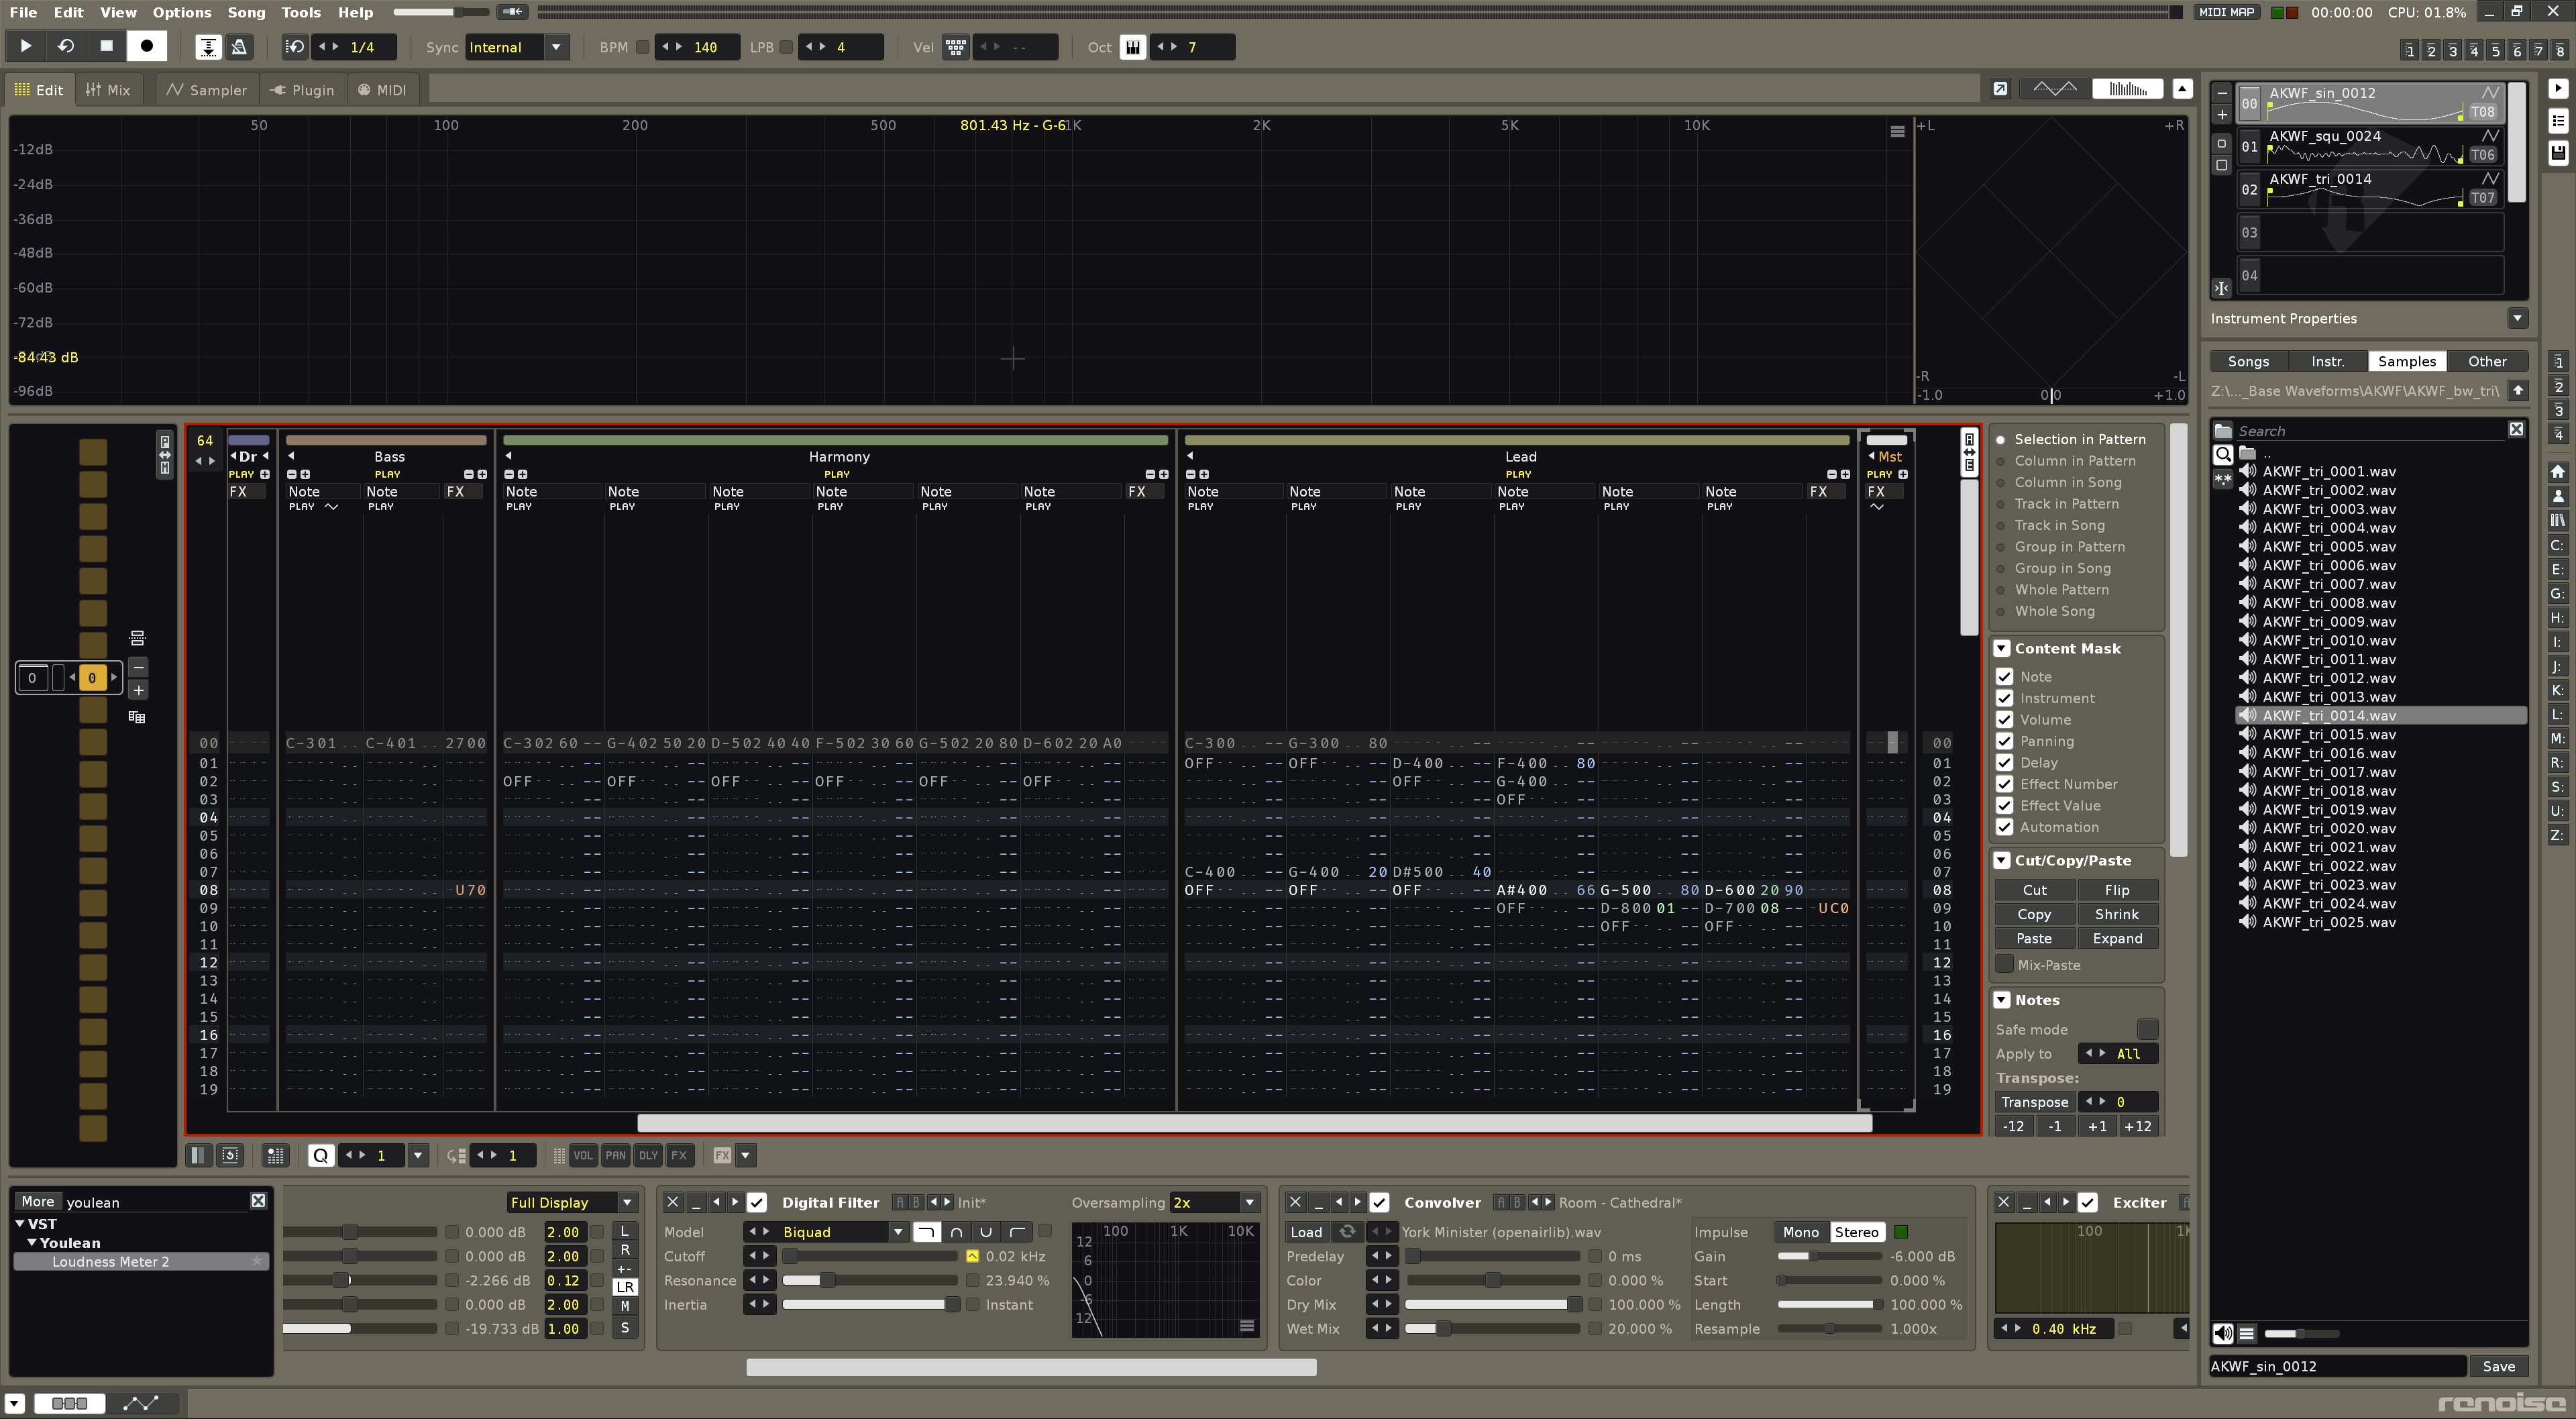Clear the file browser search with the X
2576x1419 pixels.
[2516, 429]
